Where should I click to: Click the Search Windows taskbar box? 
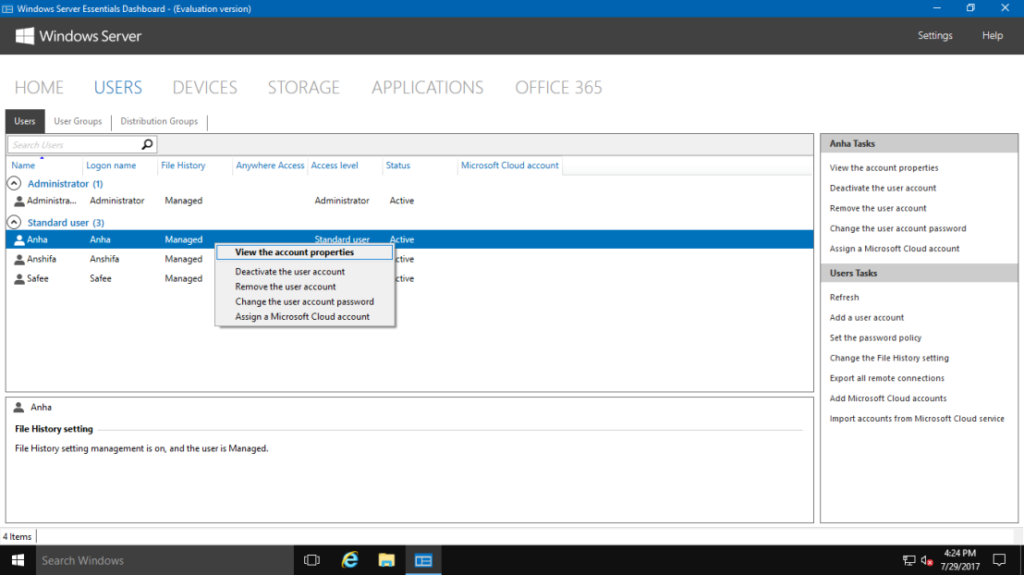(165, 560)
